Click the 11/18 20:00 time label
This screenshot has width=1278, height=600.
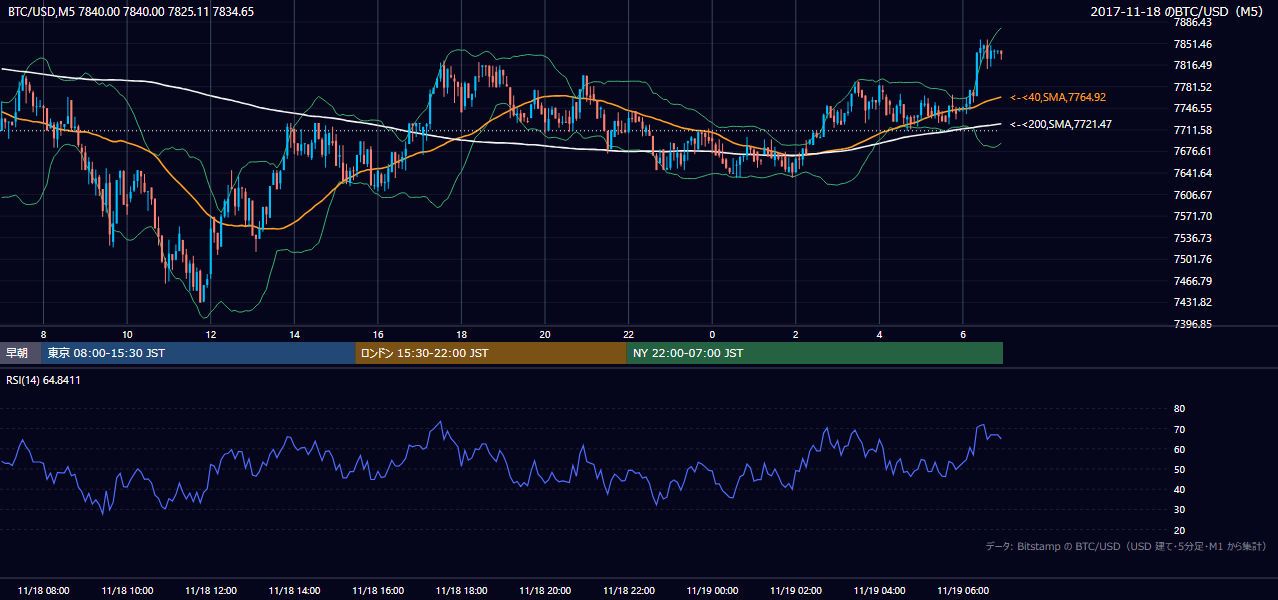[x=545, y=591]
